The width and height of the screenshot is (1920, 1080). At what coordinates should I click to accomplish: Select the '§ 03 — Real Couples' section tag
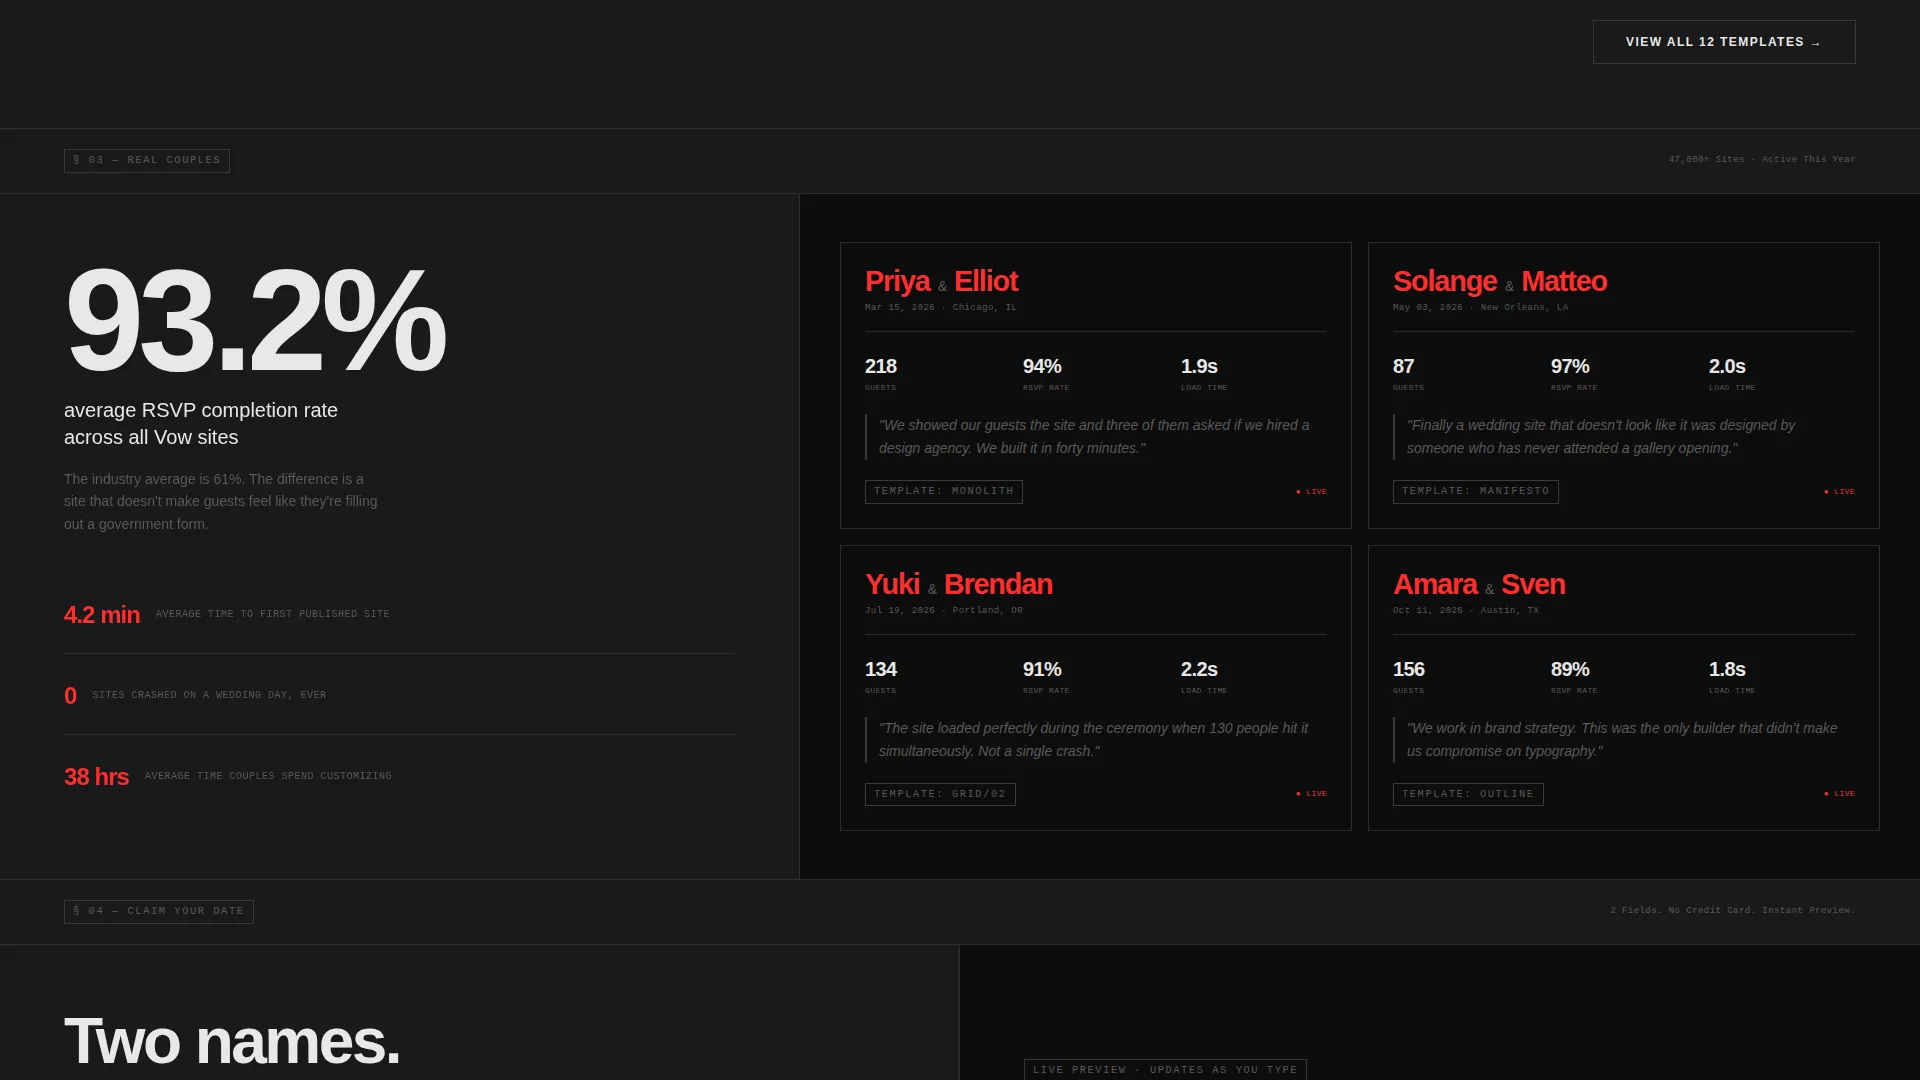[x=147, y=160]
